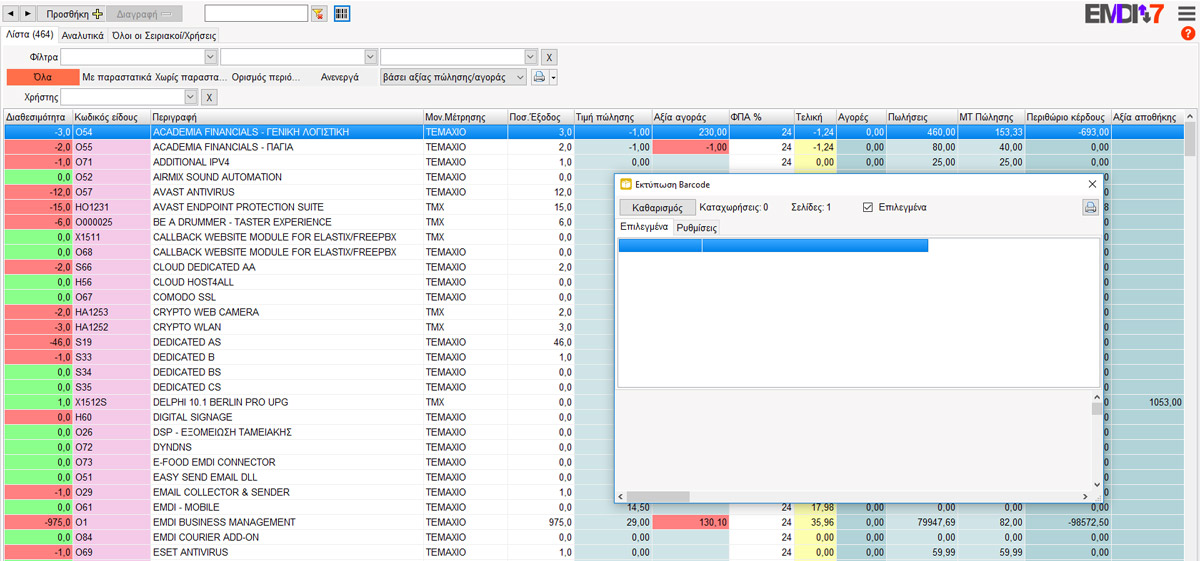Clear filters with X button beside Φίλτρα
Viewport: 1200px width, 561px height.
(549, 57)
